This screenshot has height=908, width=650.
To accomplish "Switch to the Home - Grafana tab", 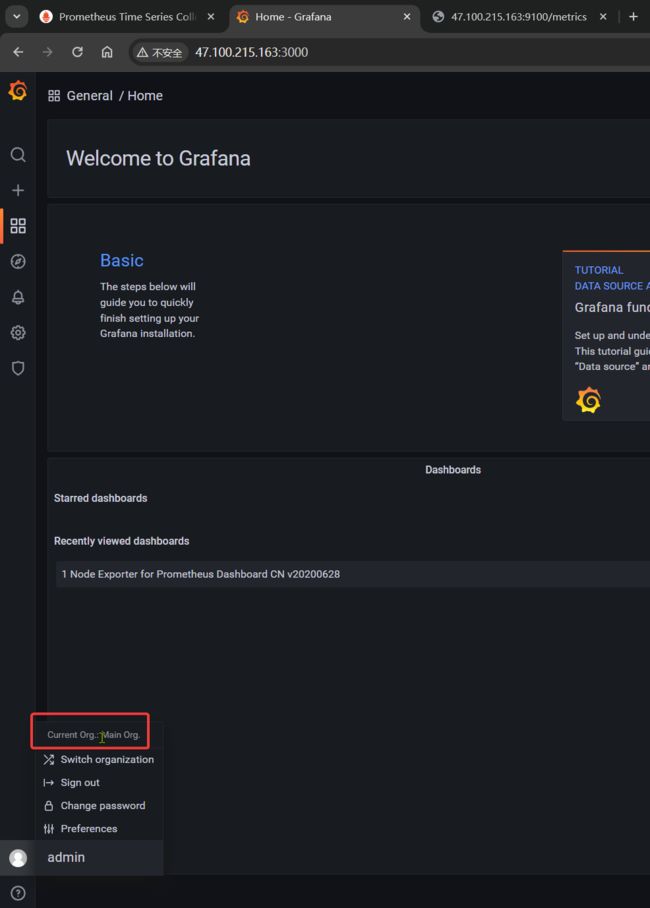I will tap(324, 17).
